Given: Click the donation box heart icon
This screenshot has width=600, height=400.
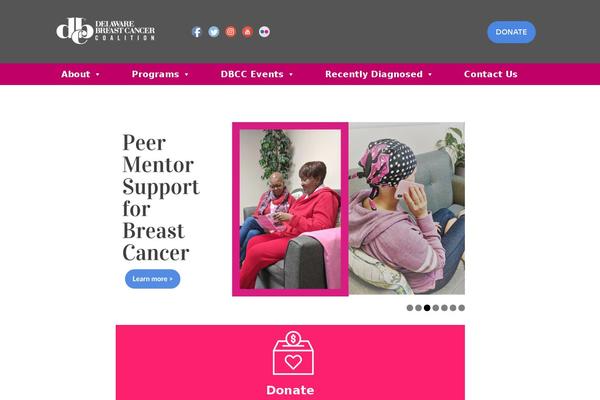Looking at the screenshot, I should [293, 353].
